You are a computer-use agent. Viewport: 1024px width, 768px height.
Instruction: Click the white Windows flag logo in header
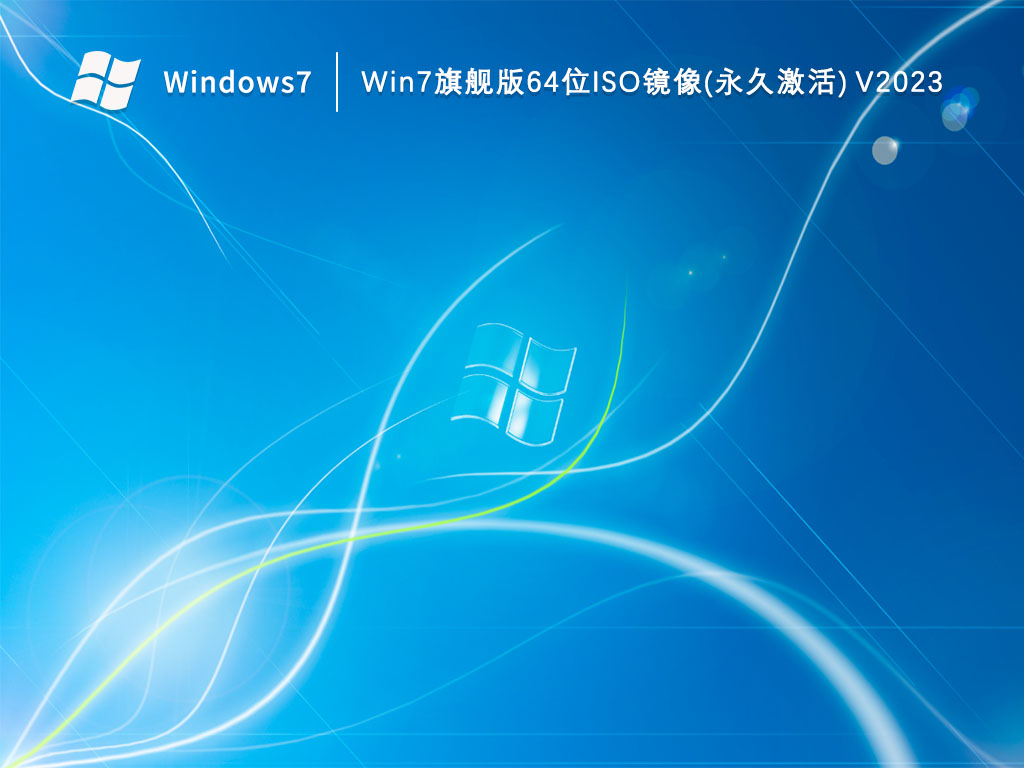click(105, 80)
